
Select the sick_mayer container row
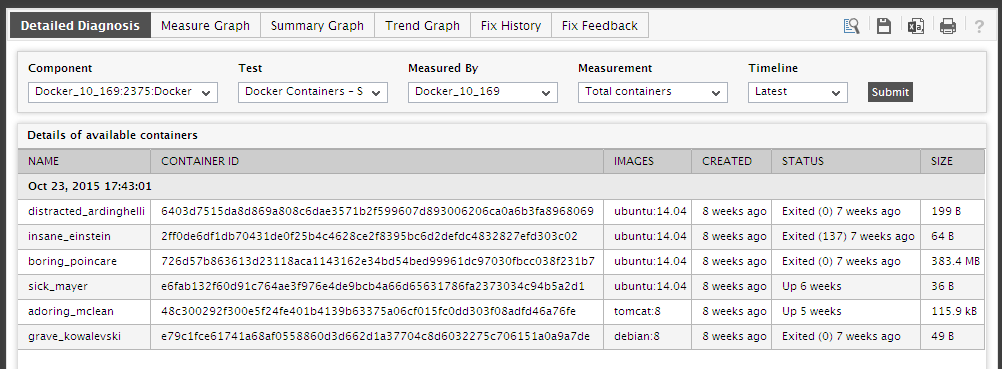[x=501, y=287]
